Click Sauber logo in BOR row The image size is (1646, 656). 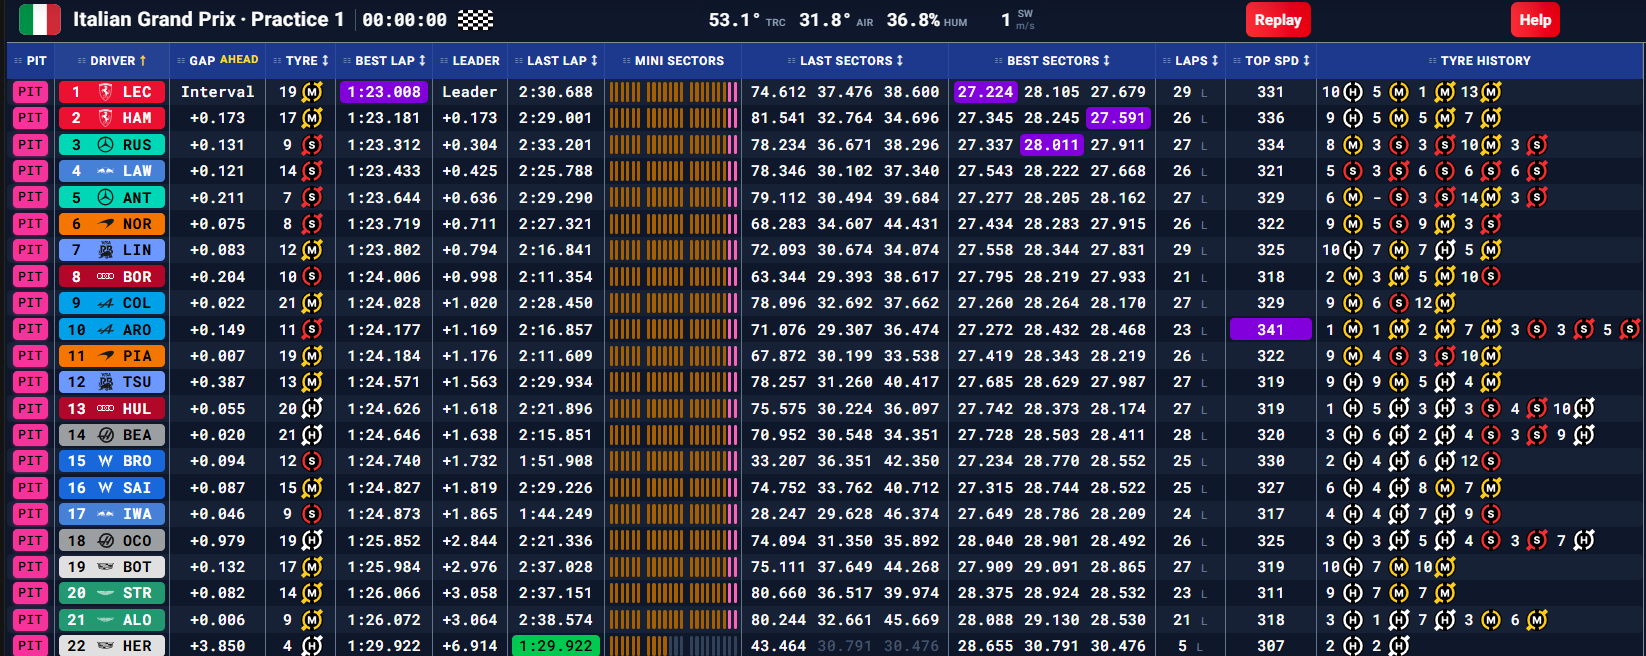coord(105,277)
